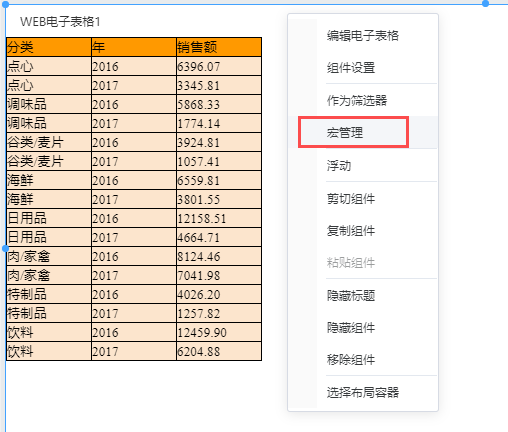Open 宏管理 highlighted menu item
This screenshot has height=432, width=508.
363,132
